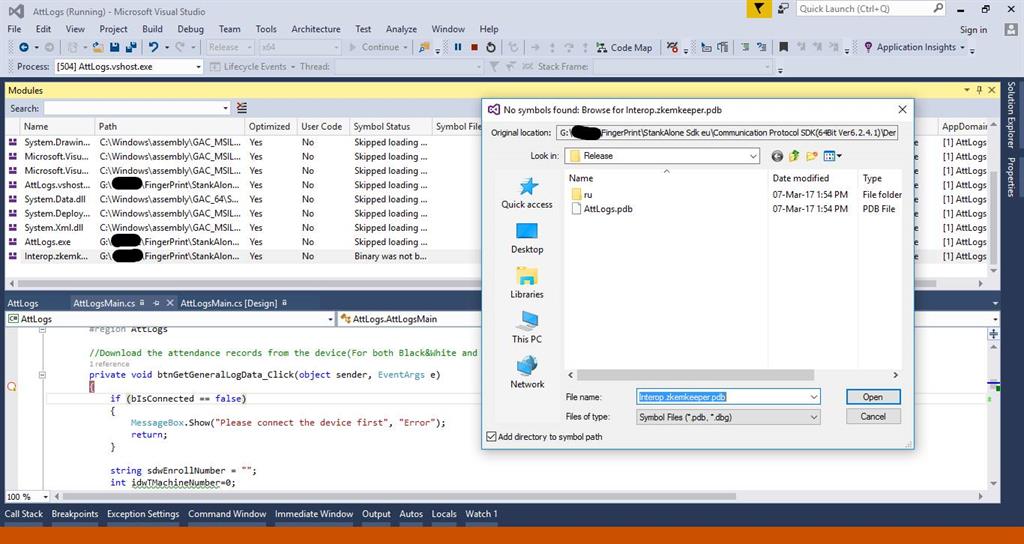Viewport: 1024px width, 544px height.
Task: Open the File name combo box arrow
Action: pyautogui.click(x=814, y=397)
